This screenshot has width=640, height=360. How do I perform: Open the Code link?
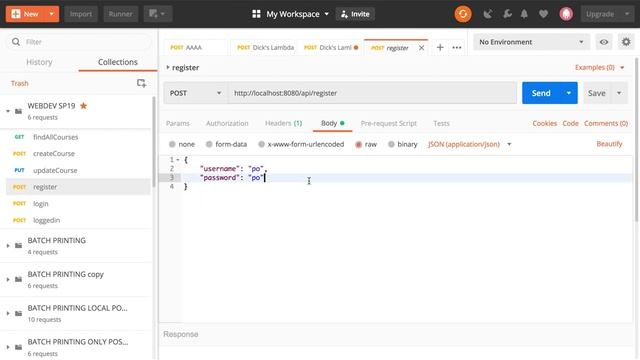pyautogui.click(x=570, y=123)
